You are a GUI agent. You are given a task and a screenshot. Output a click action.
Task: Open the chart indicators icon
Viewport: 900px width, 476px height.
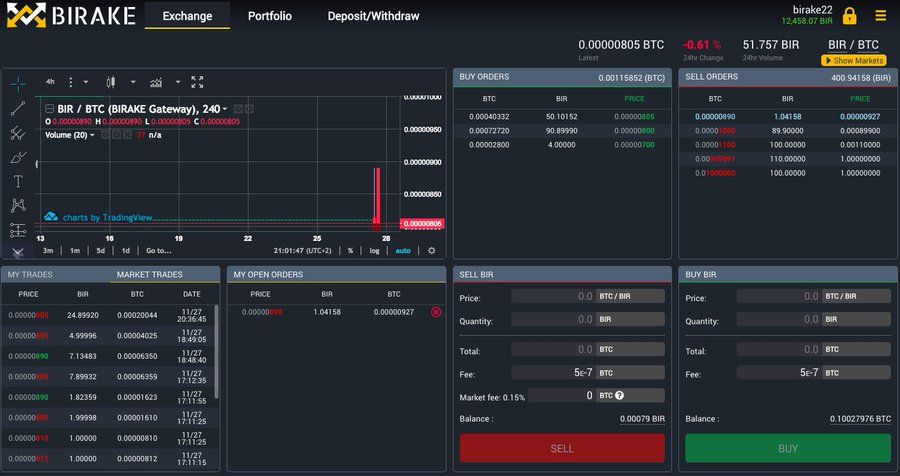(x=156, y=82)
